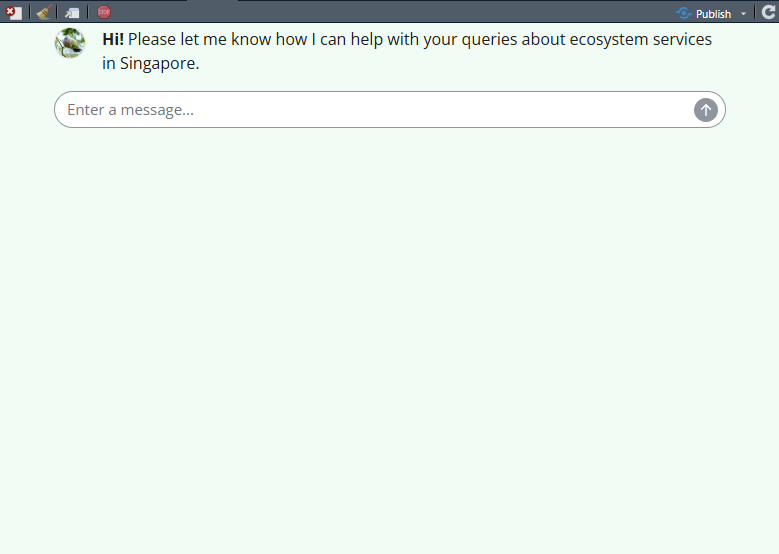Click the empty toolbar space left of Publish
The image size is (779, 554).
pyautogui.click(x=400, y=13)
